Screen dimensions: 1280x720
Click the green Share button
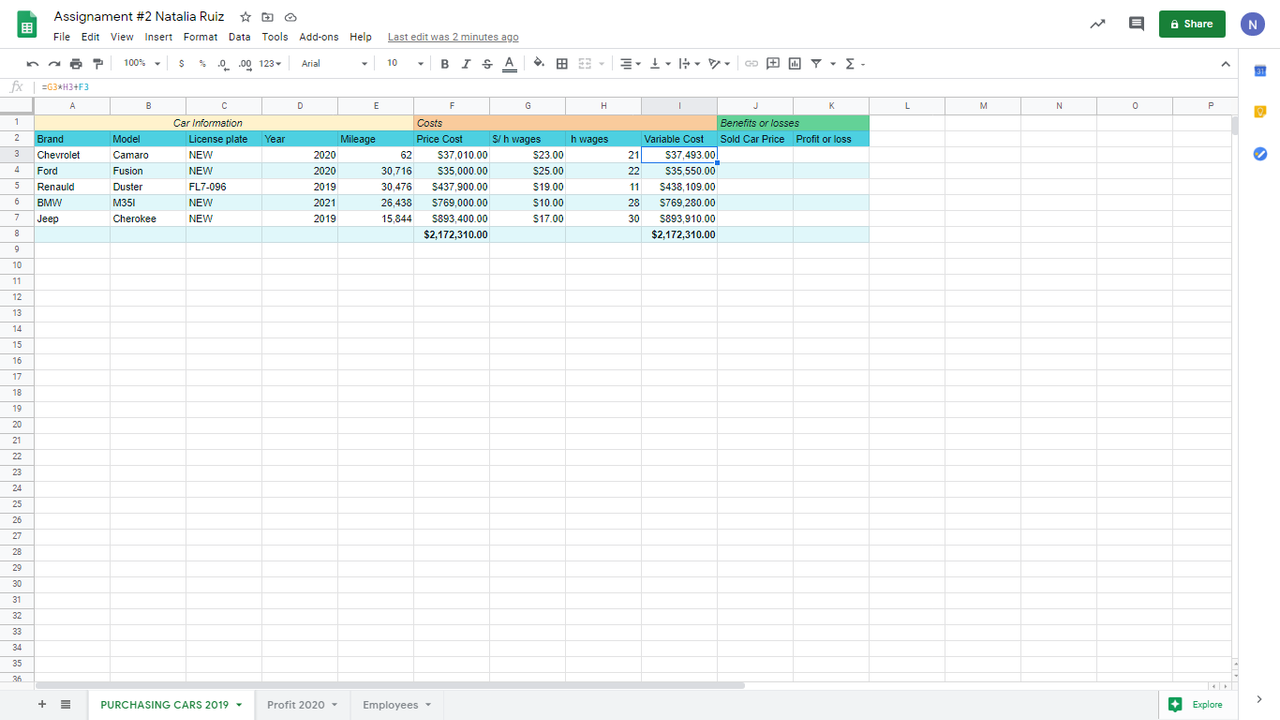1192,24
